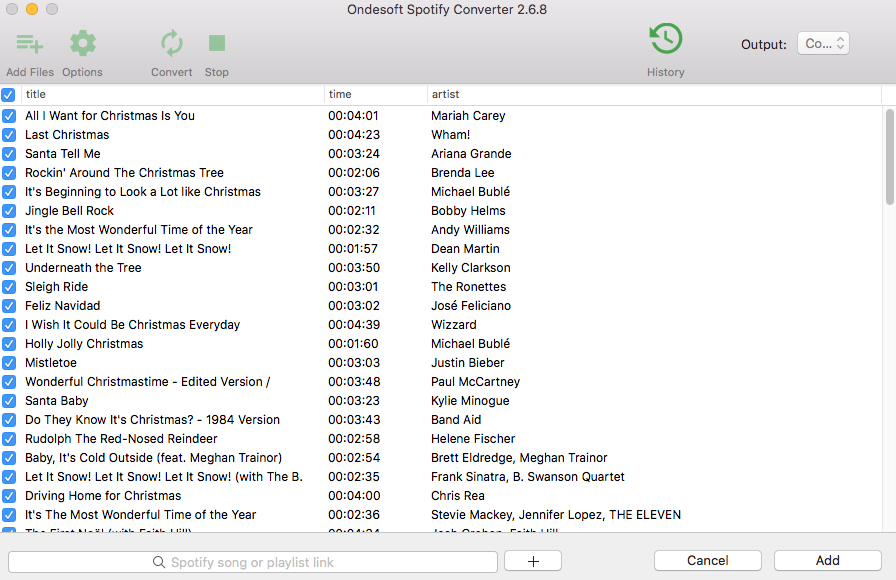Open the History clock icon
The image size is (896, 580).
pyautogui.click(x=666, y=39)
